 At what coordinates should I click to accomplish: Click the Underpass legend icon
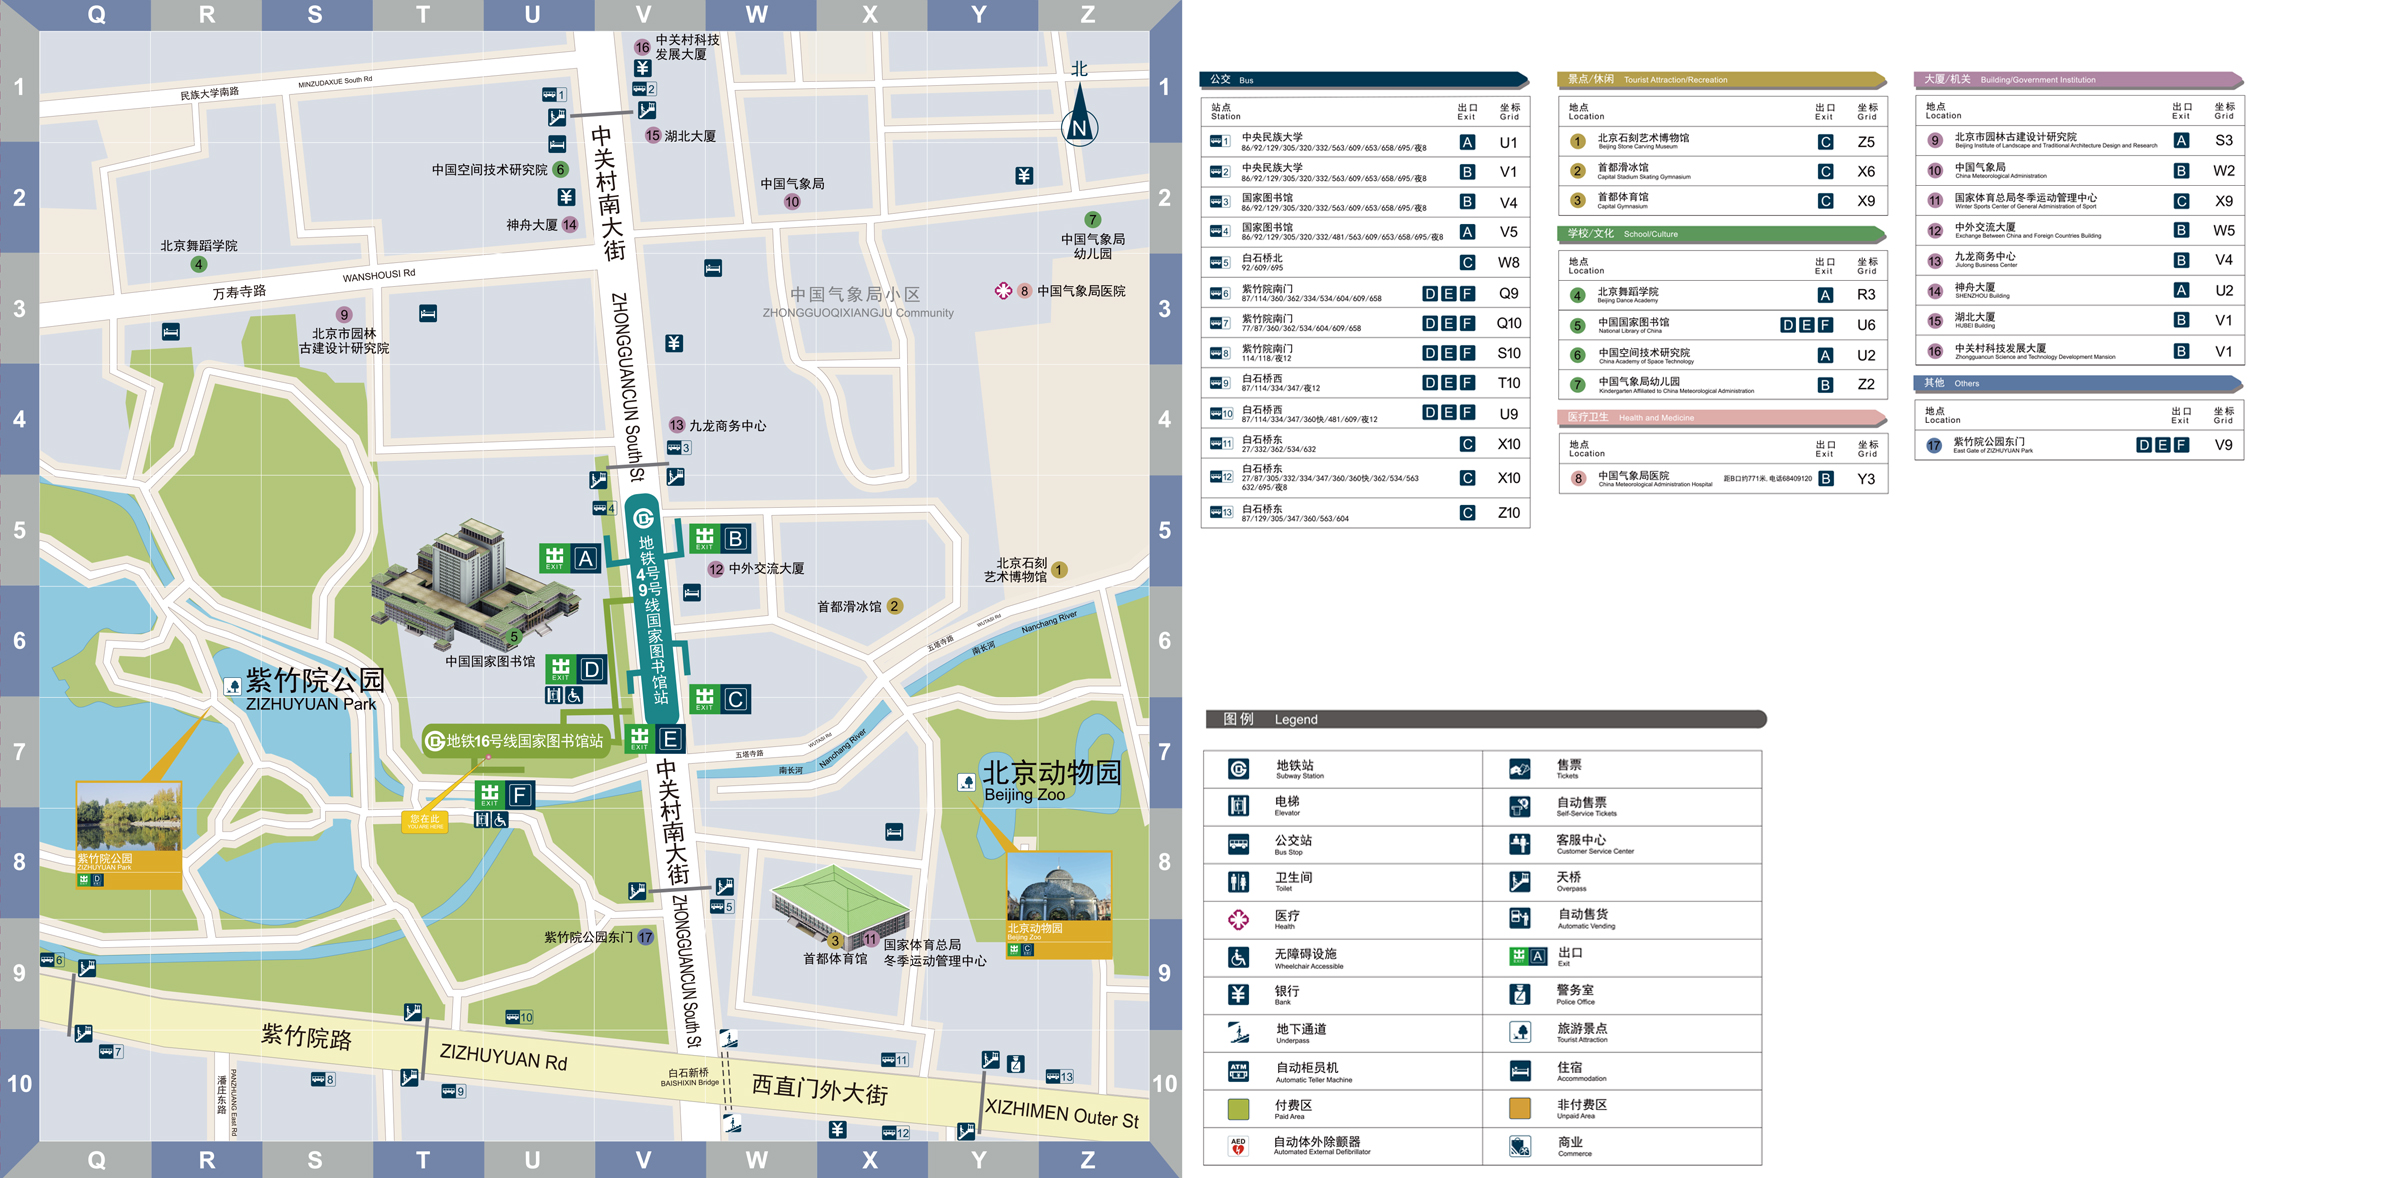tap(1238, 1032)
